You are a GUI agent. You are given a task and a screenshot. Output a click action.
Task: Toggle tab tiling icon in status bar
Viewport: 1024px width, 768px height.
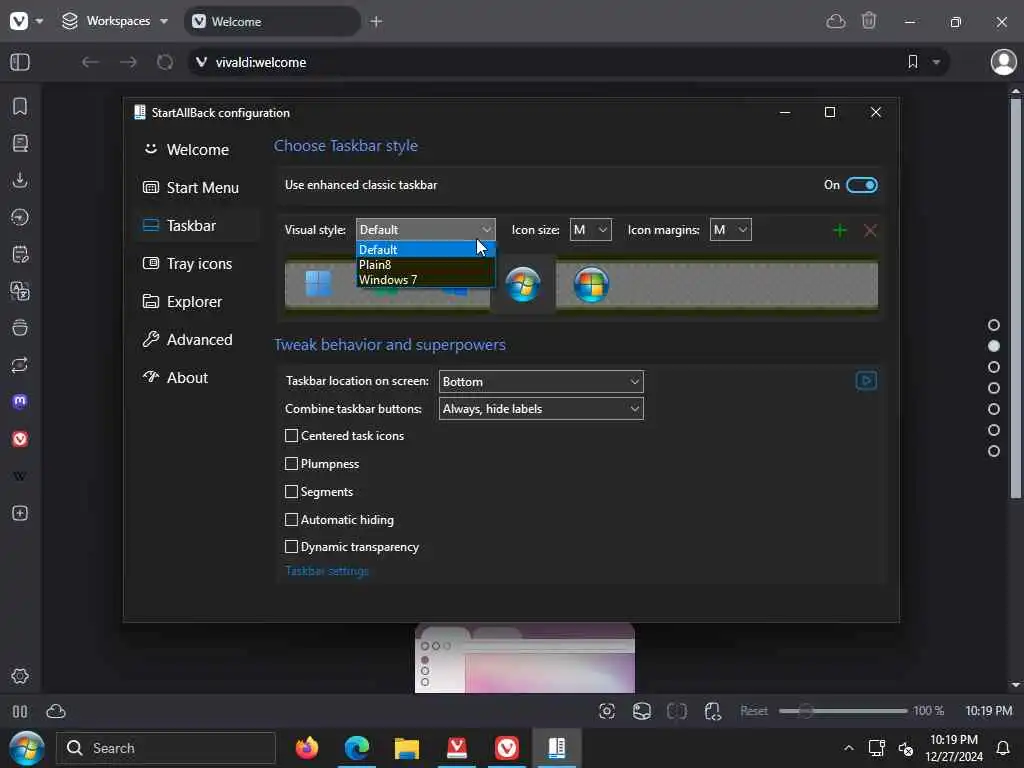click(677, 711)
